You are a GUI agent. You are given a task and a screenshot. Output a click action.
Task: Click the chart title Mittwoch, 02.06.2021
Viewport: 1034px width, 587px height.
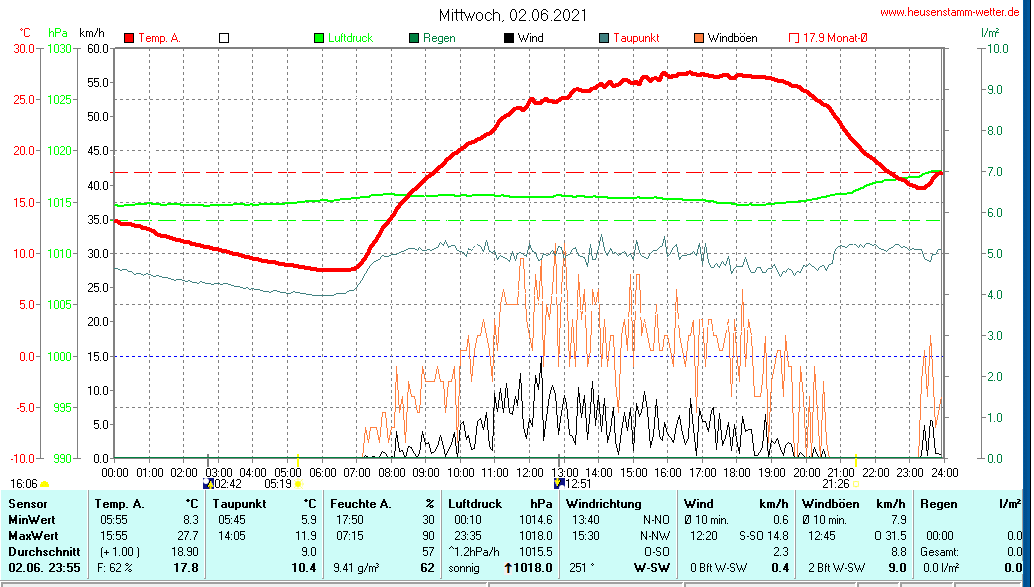512,15
